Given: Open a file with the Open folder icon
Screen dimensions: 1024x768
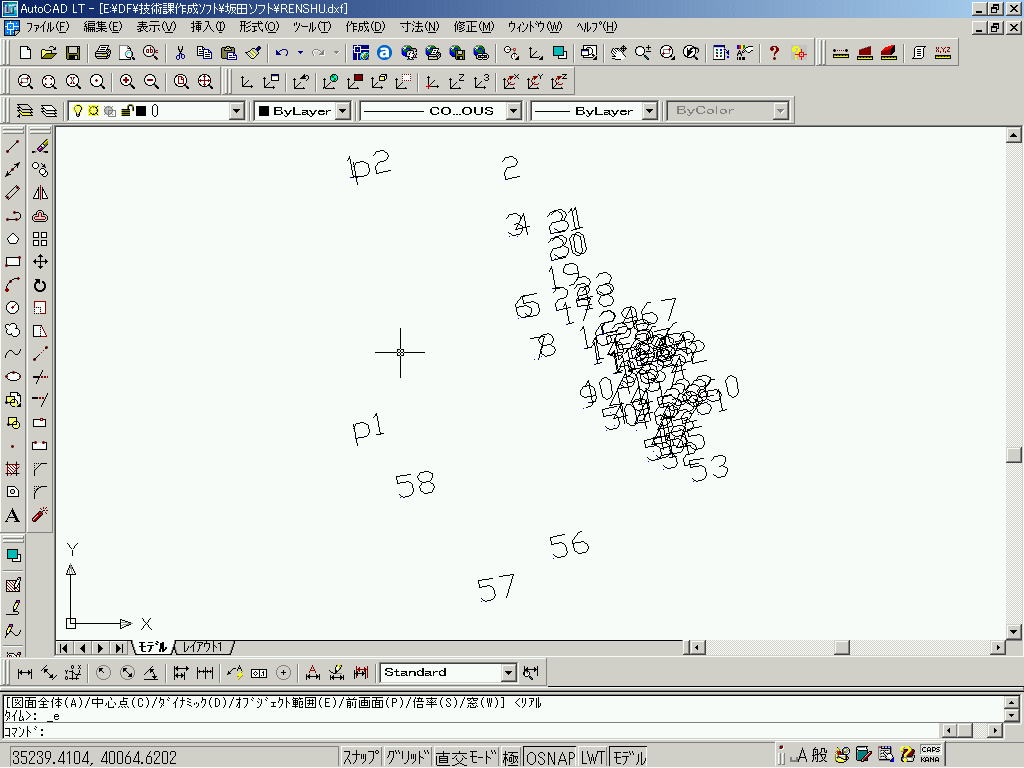Looking at the screenshot, I should pos(48,53).
